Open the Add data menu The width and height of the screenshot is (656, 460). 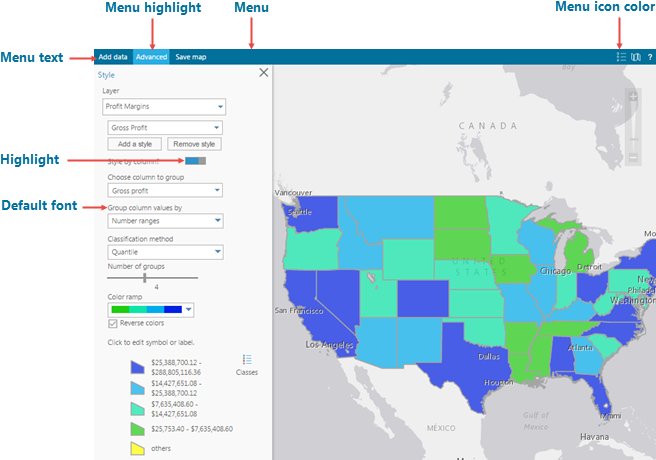pyautogui.click(x=112, y=57)
